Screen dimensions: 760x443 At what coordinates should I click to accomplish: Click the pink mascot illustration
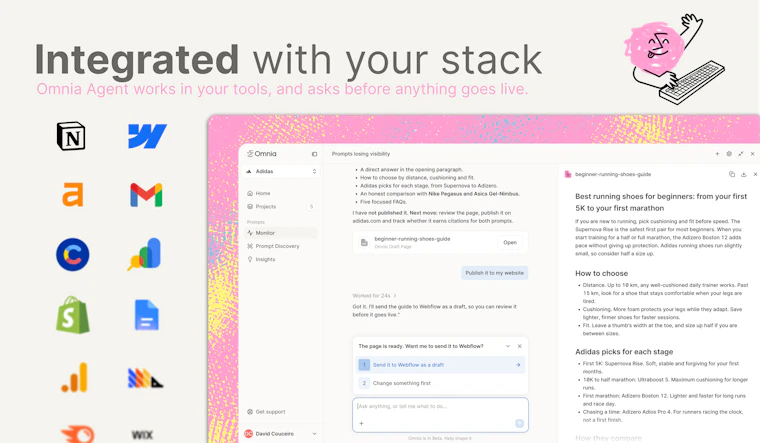pyautogui.click(x=674, y=58)
